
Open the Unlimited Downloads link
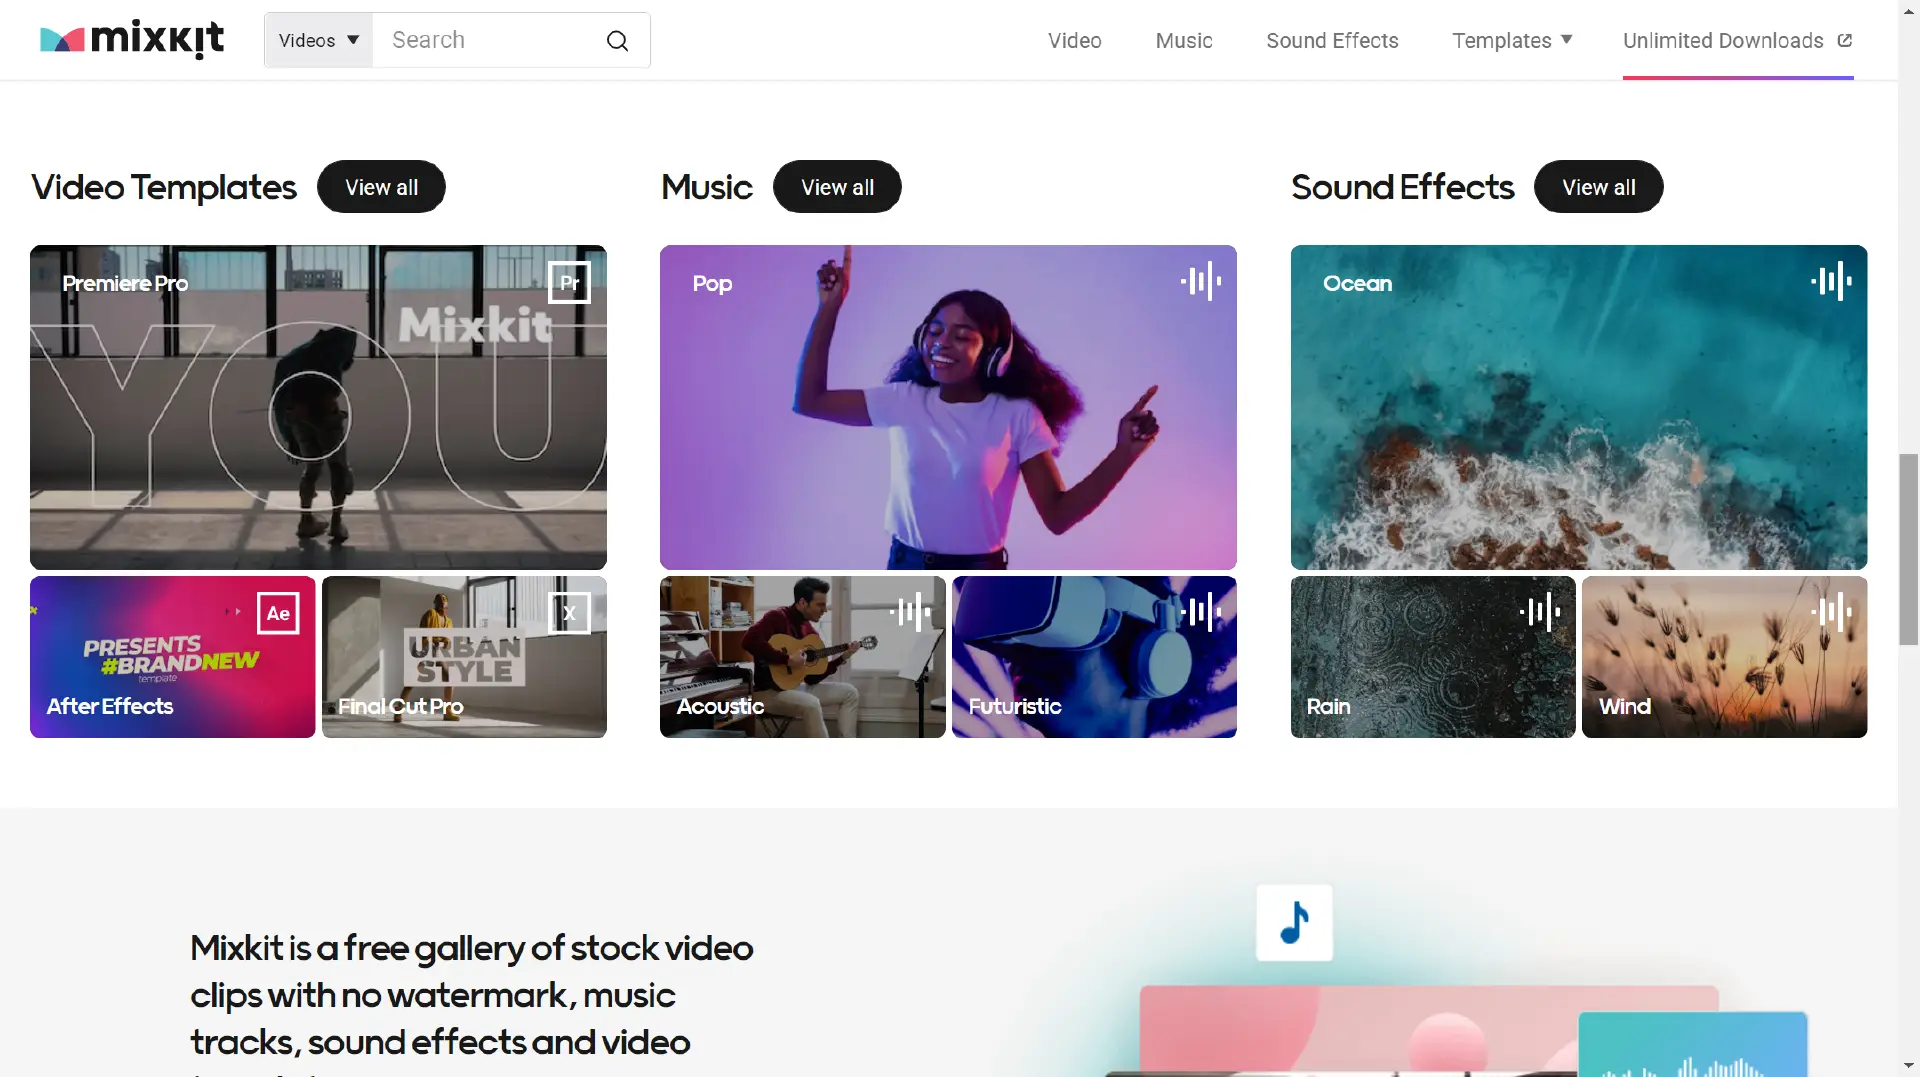coord(1737,41)
